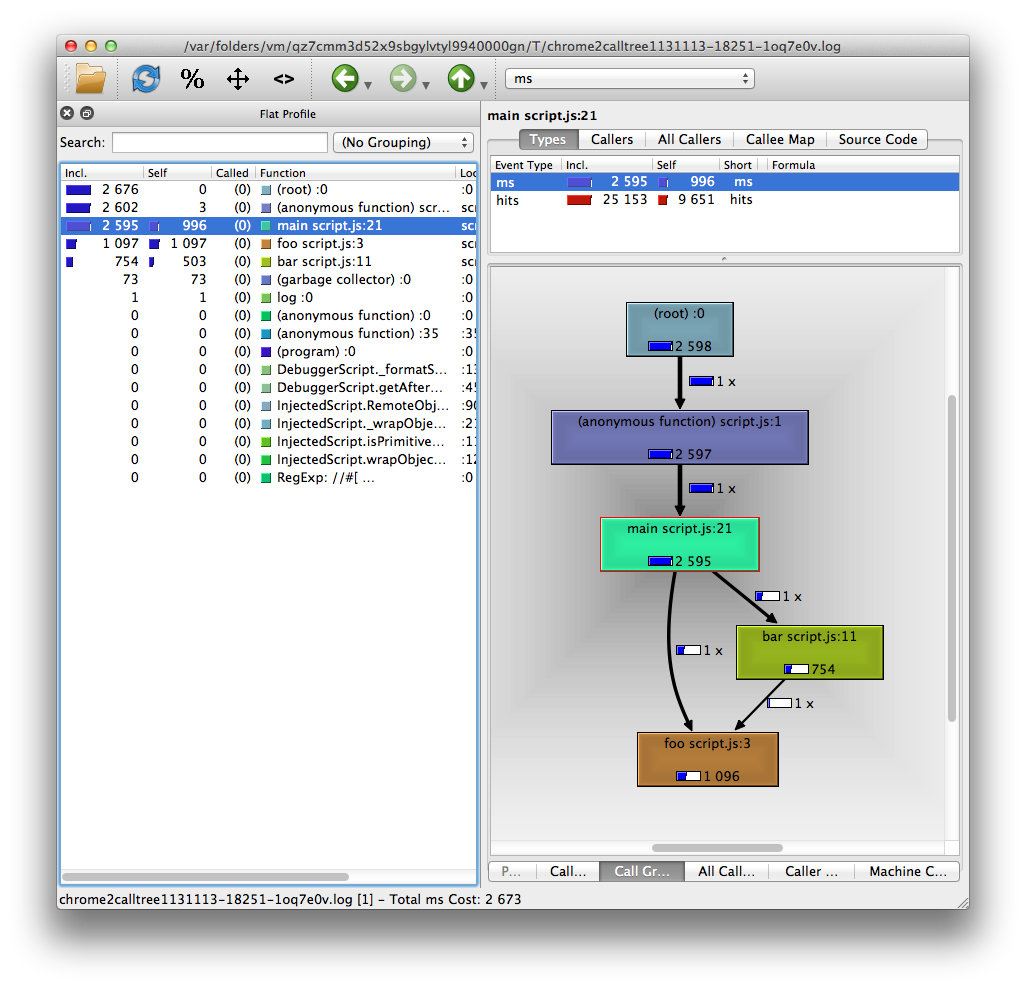
Task: Focus the Search input field
Action: 220,142
